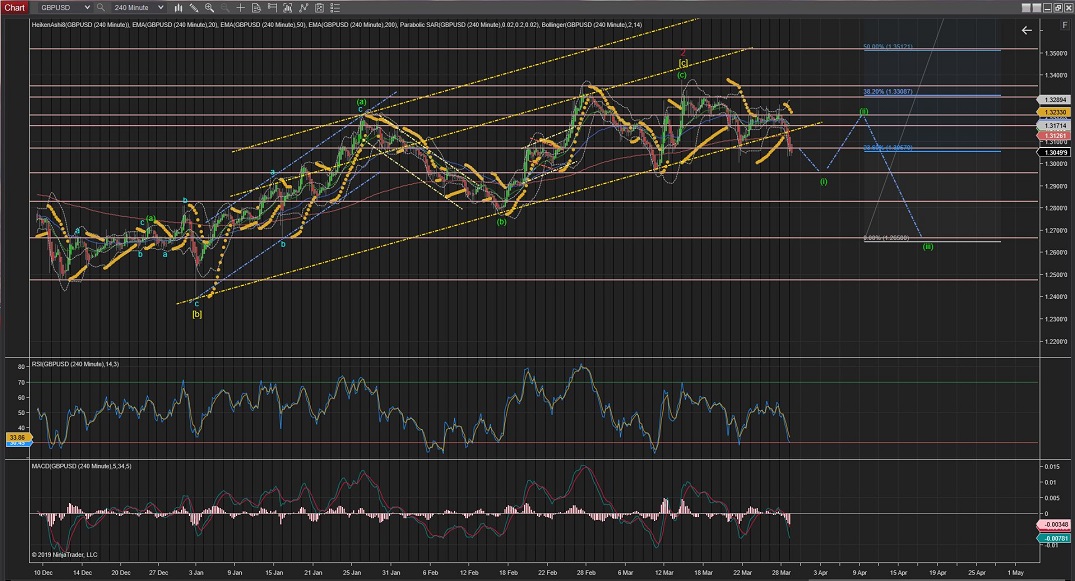The image size is (1075, 581).
Task: Toggle the Chart Trader icon
Action: tap(272, 8)
